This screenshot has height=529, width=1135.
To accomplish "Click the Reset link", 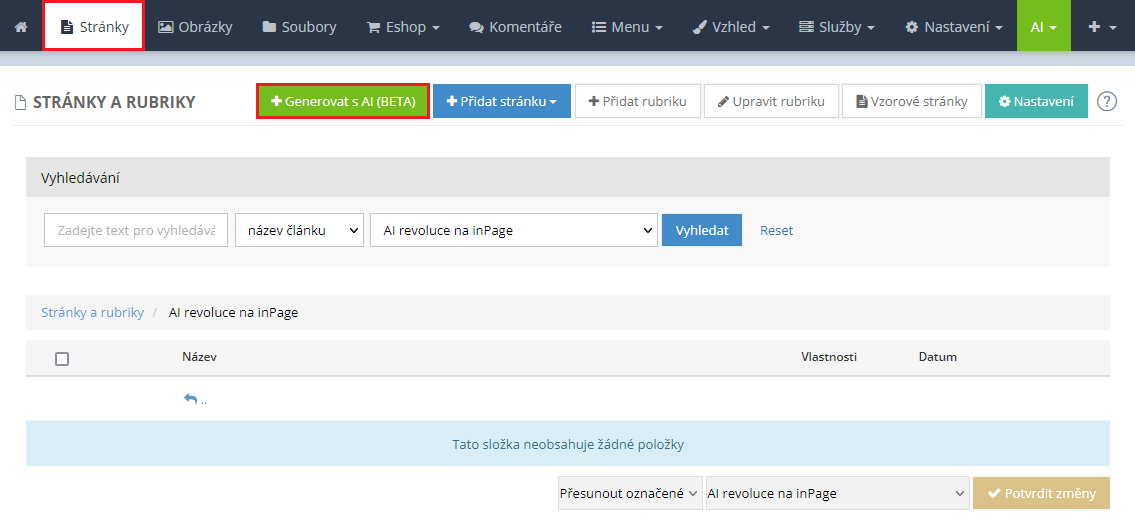I will tap(776, 230).
